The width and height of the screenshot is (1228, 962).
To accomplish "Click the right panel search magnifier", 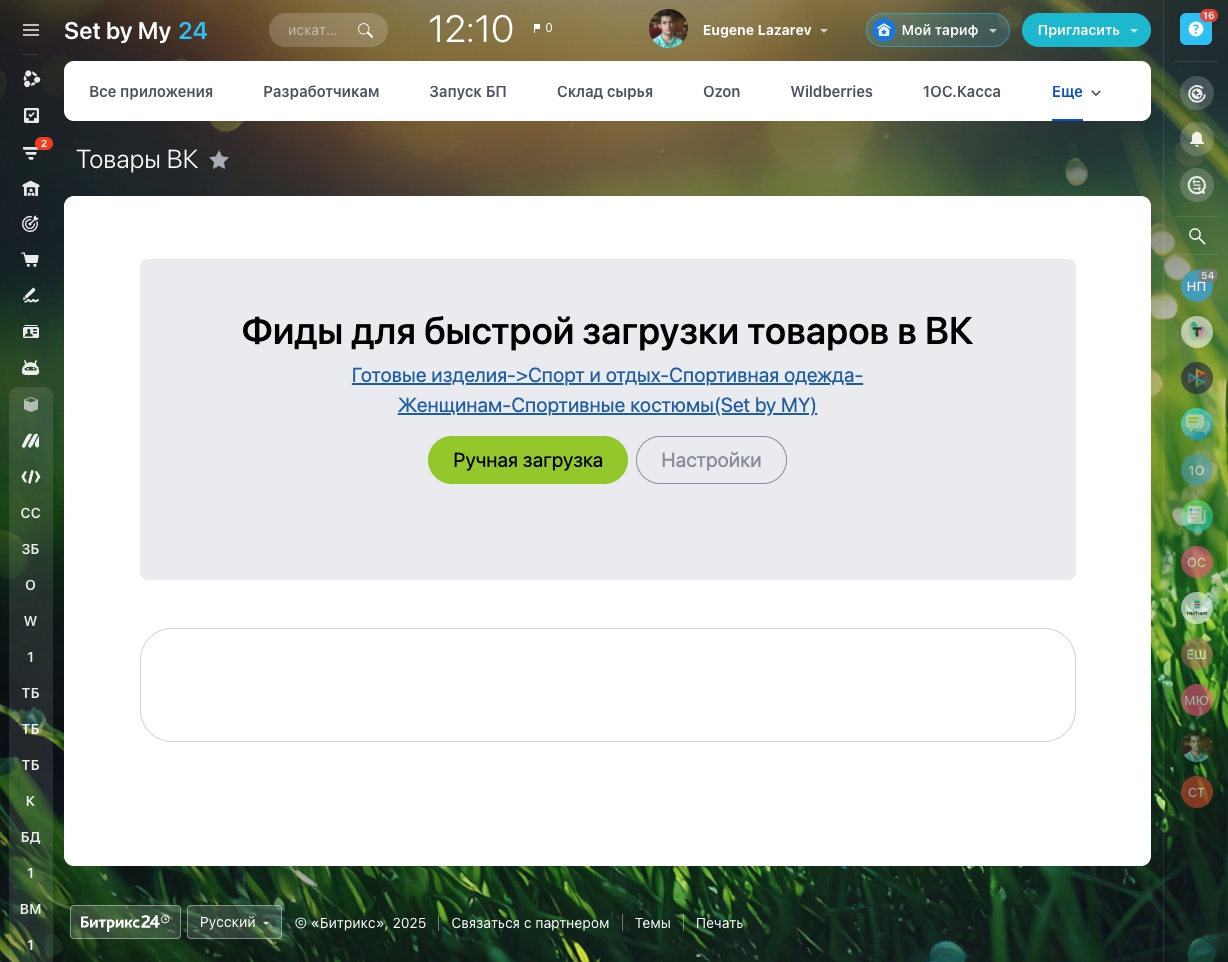I will pyautogui.click(x=1196, y=237).
